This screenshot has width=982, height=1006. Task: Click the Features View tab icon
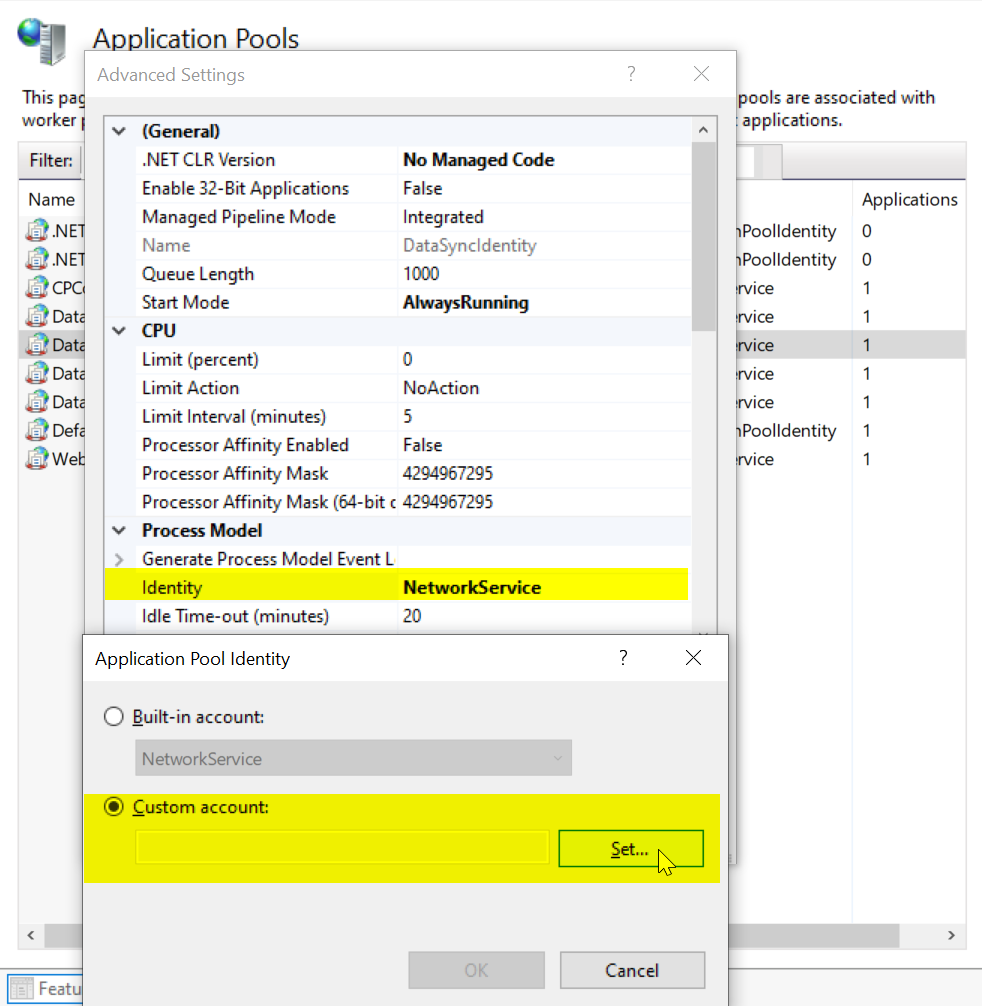tap(22, 989)
